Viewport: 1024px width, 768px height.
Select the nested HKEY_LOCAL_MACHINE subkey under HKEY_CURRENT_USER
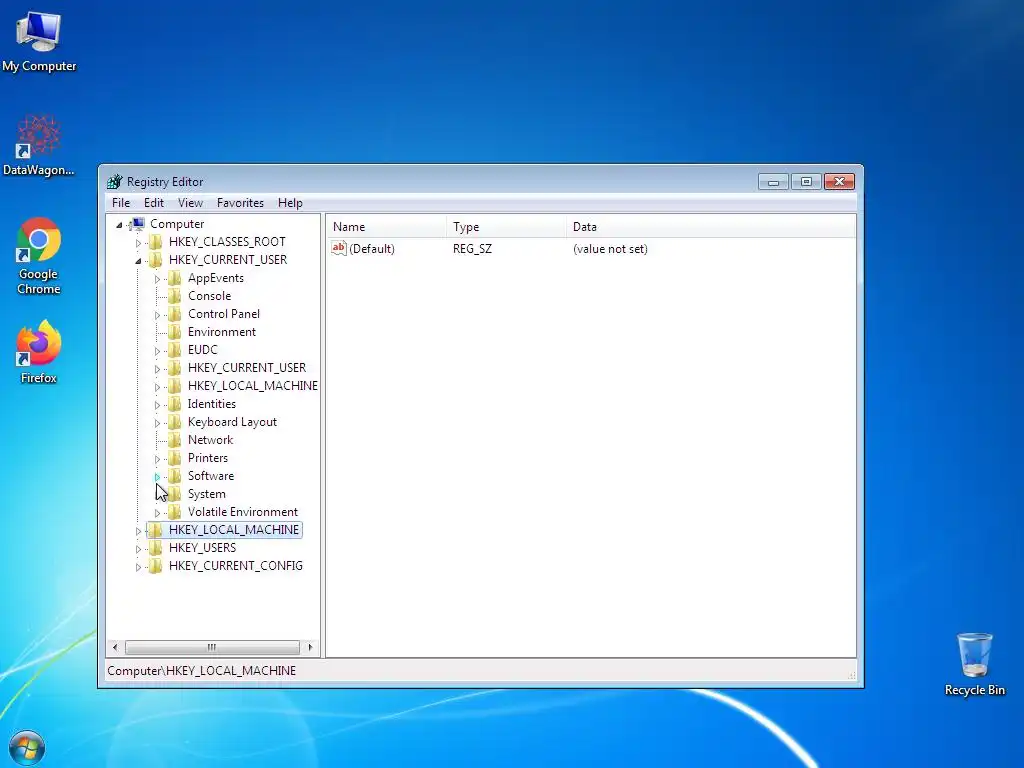tap(253, 386)
